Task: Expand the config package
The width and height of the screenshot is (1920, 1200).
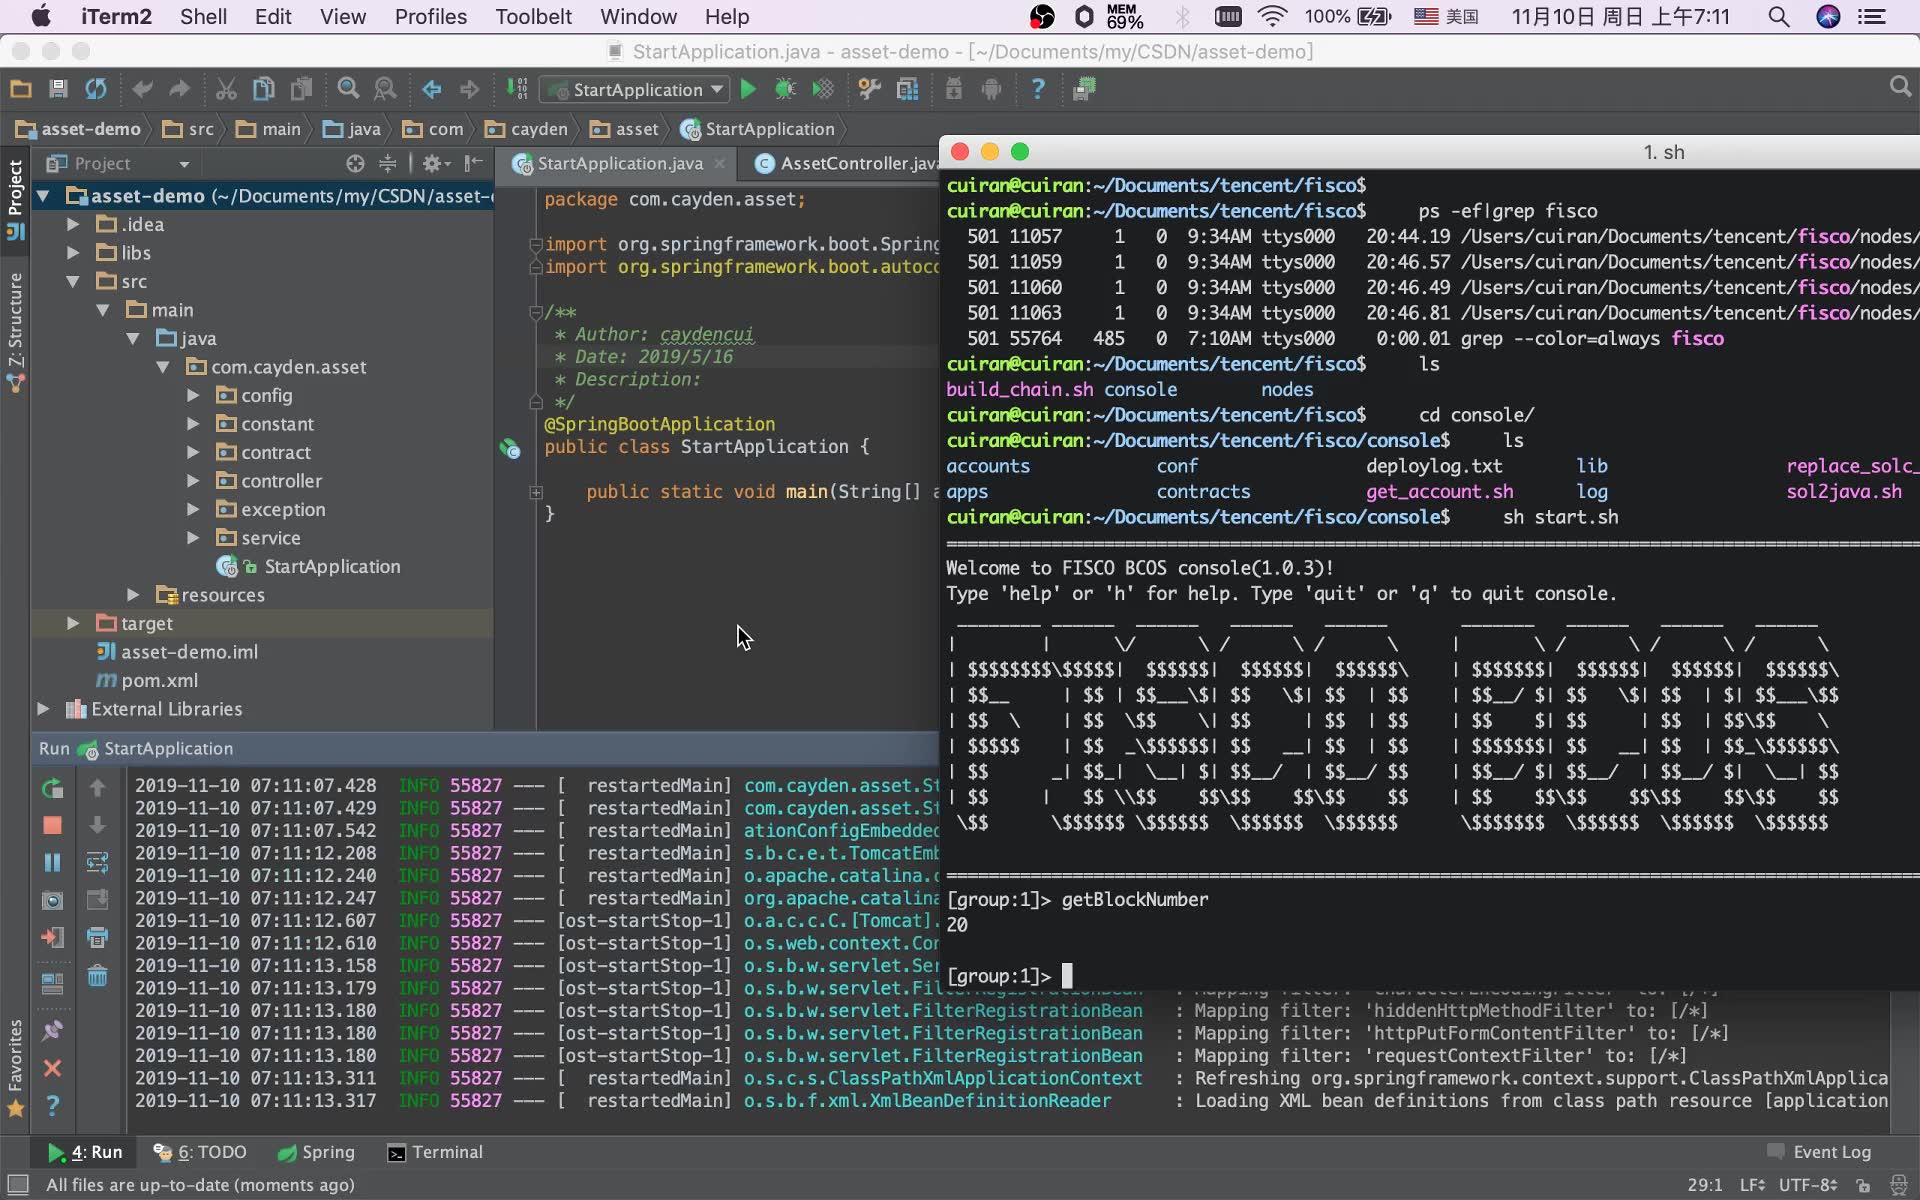Action: coord(193,396)
